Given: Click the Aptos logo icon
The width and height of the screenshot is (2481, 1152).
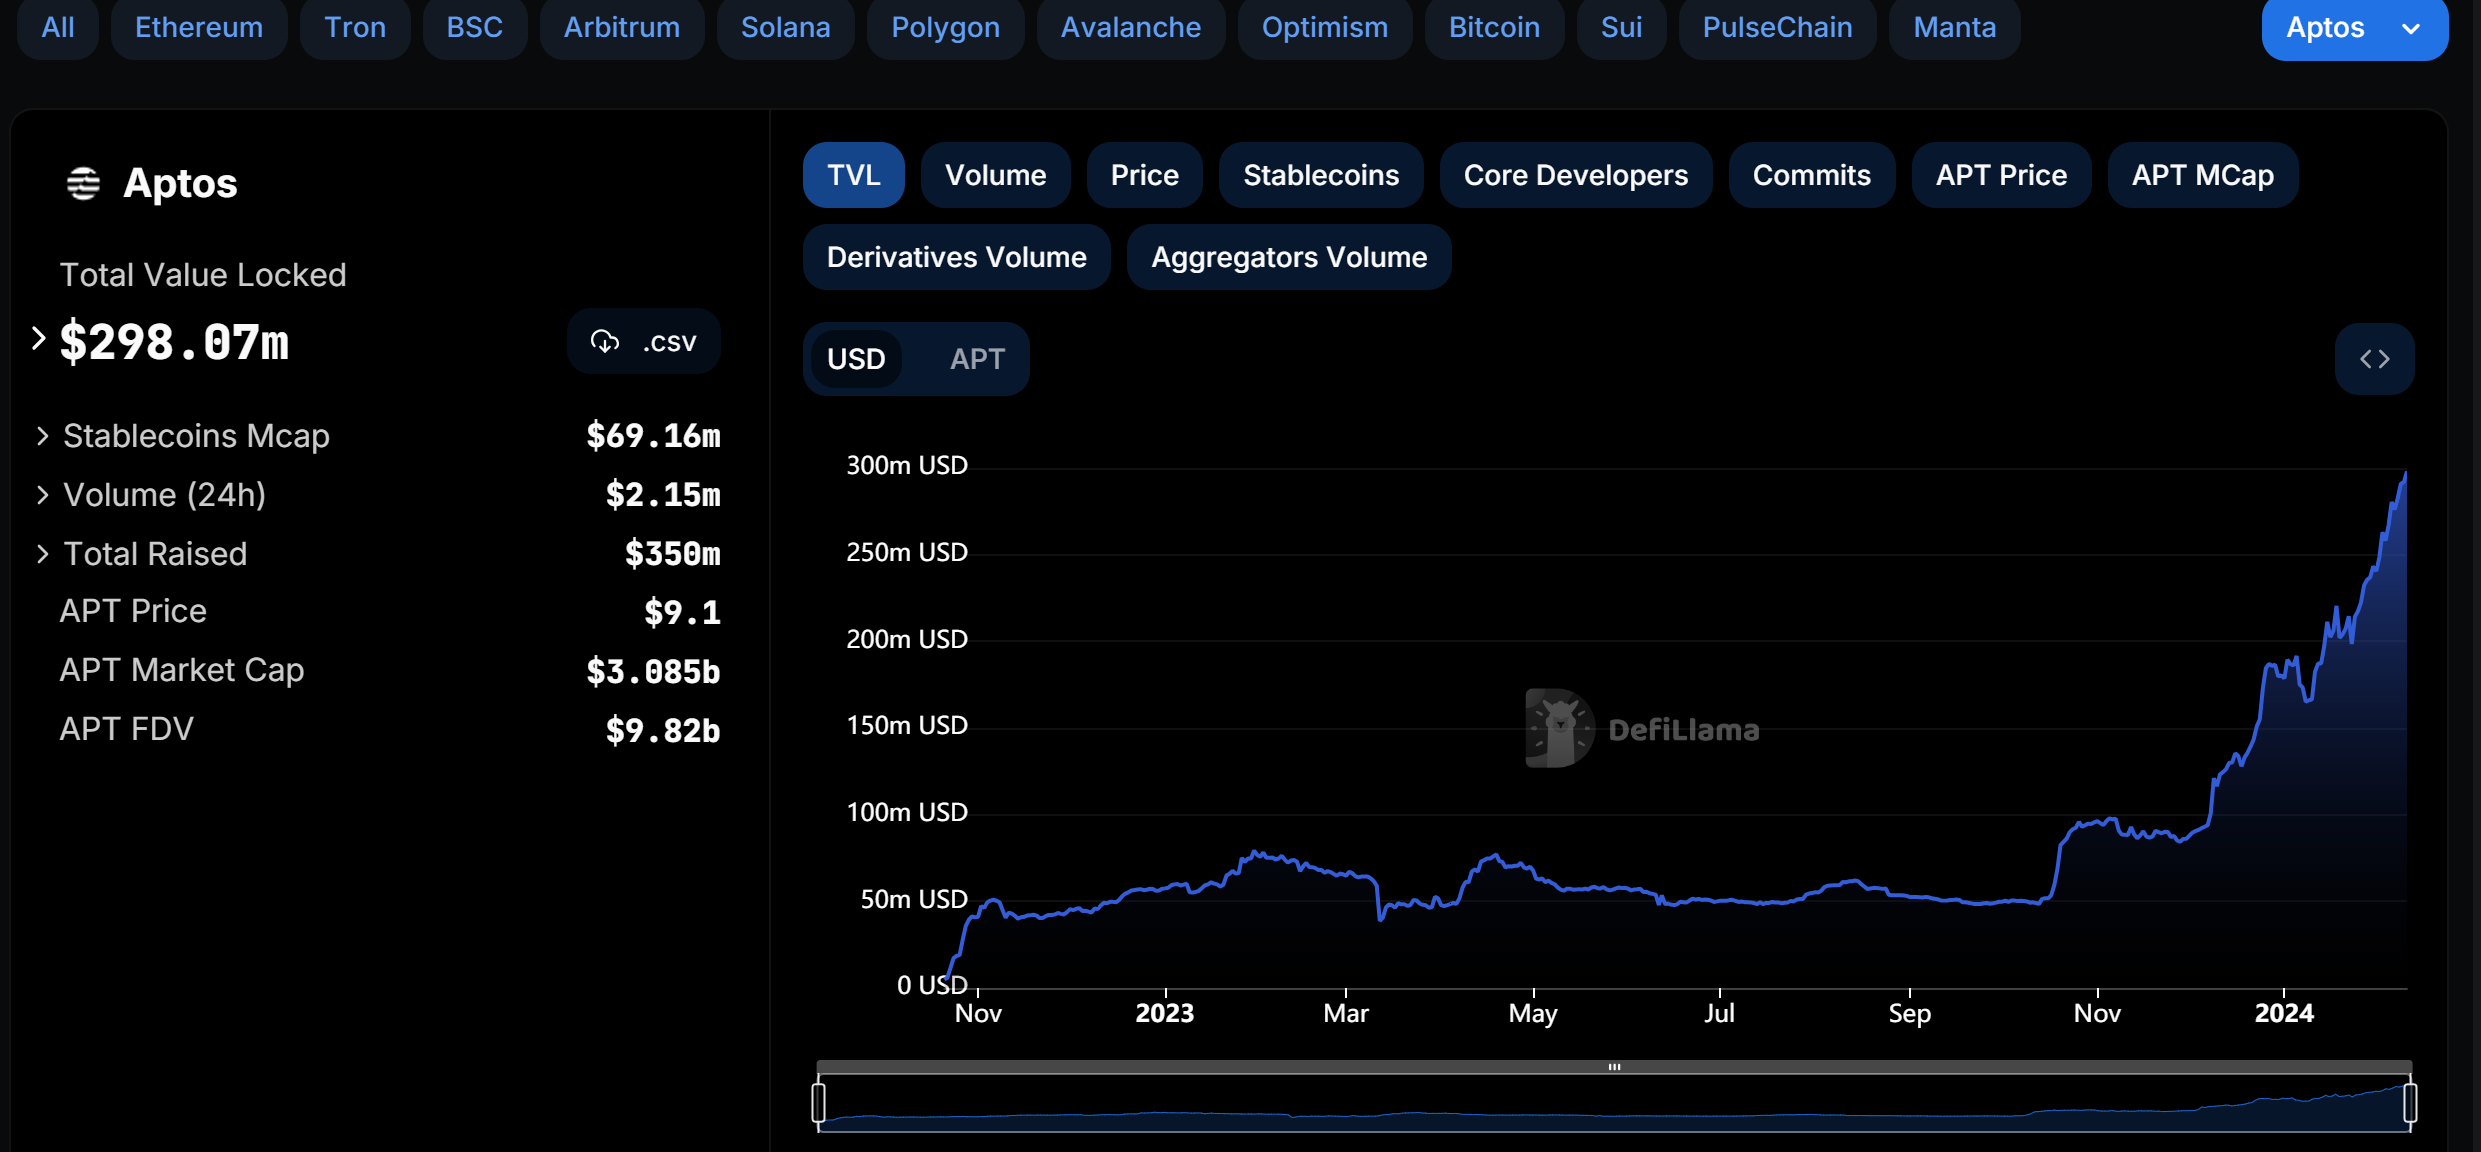Looking at the screenshot, I should click(83, 184).
